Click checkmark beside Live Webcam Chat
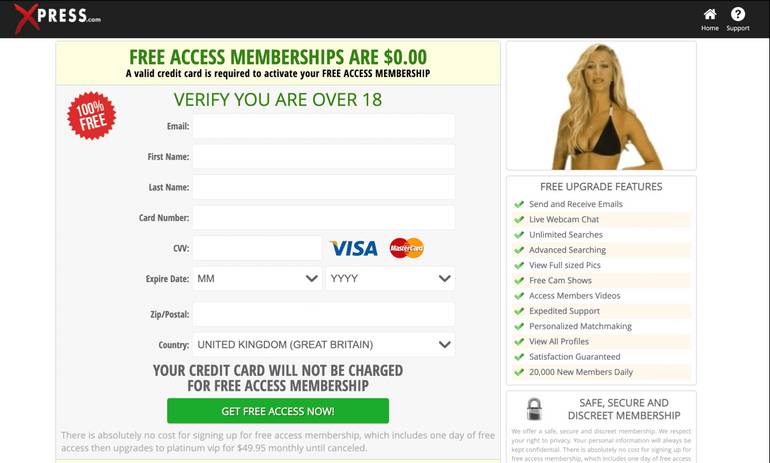 (x=519, y=219)
